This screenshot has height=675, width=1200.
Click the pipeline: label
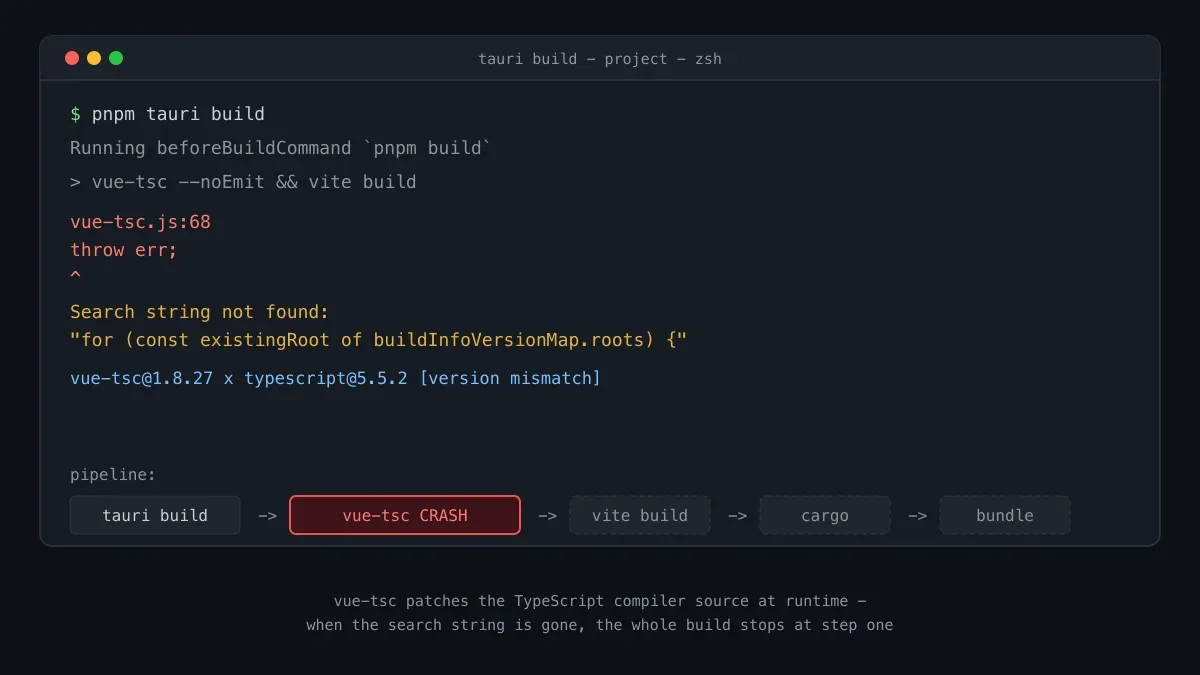113,475
